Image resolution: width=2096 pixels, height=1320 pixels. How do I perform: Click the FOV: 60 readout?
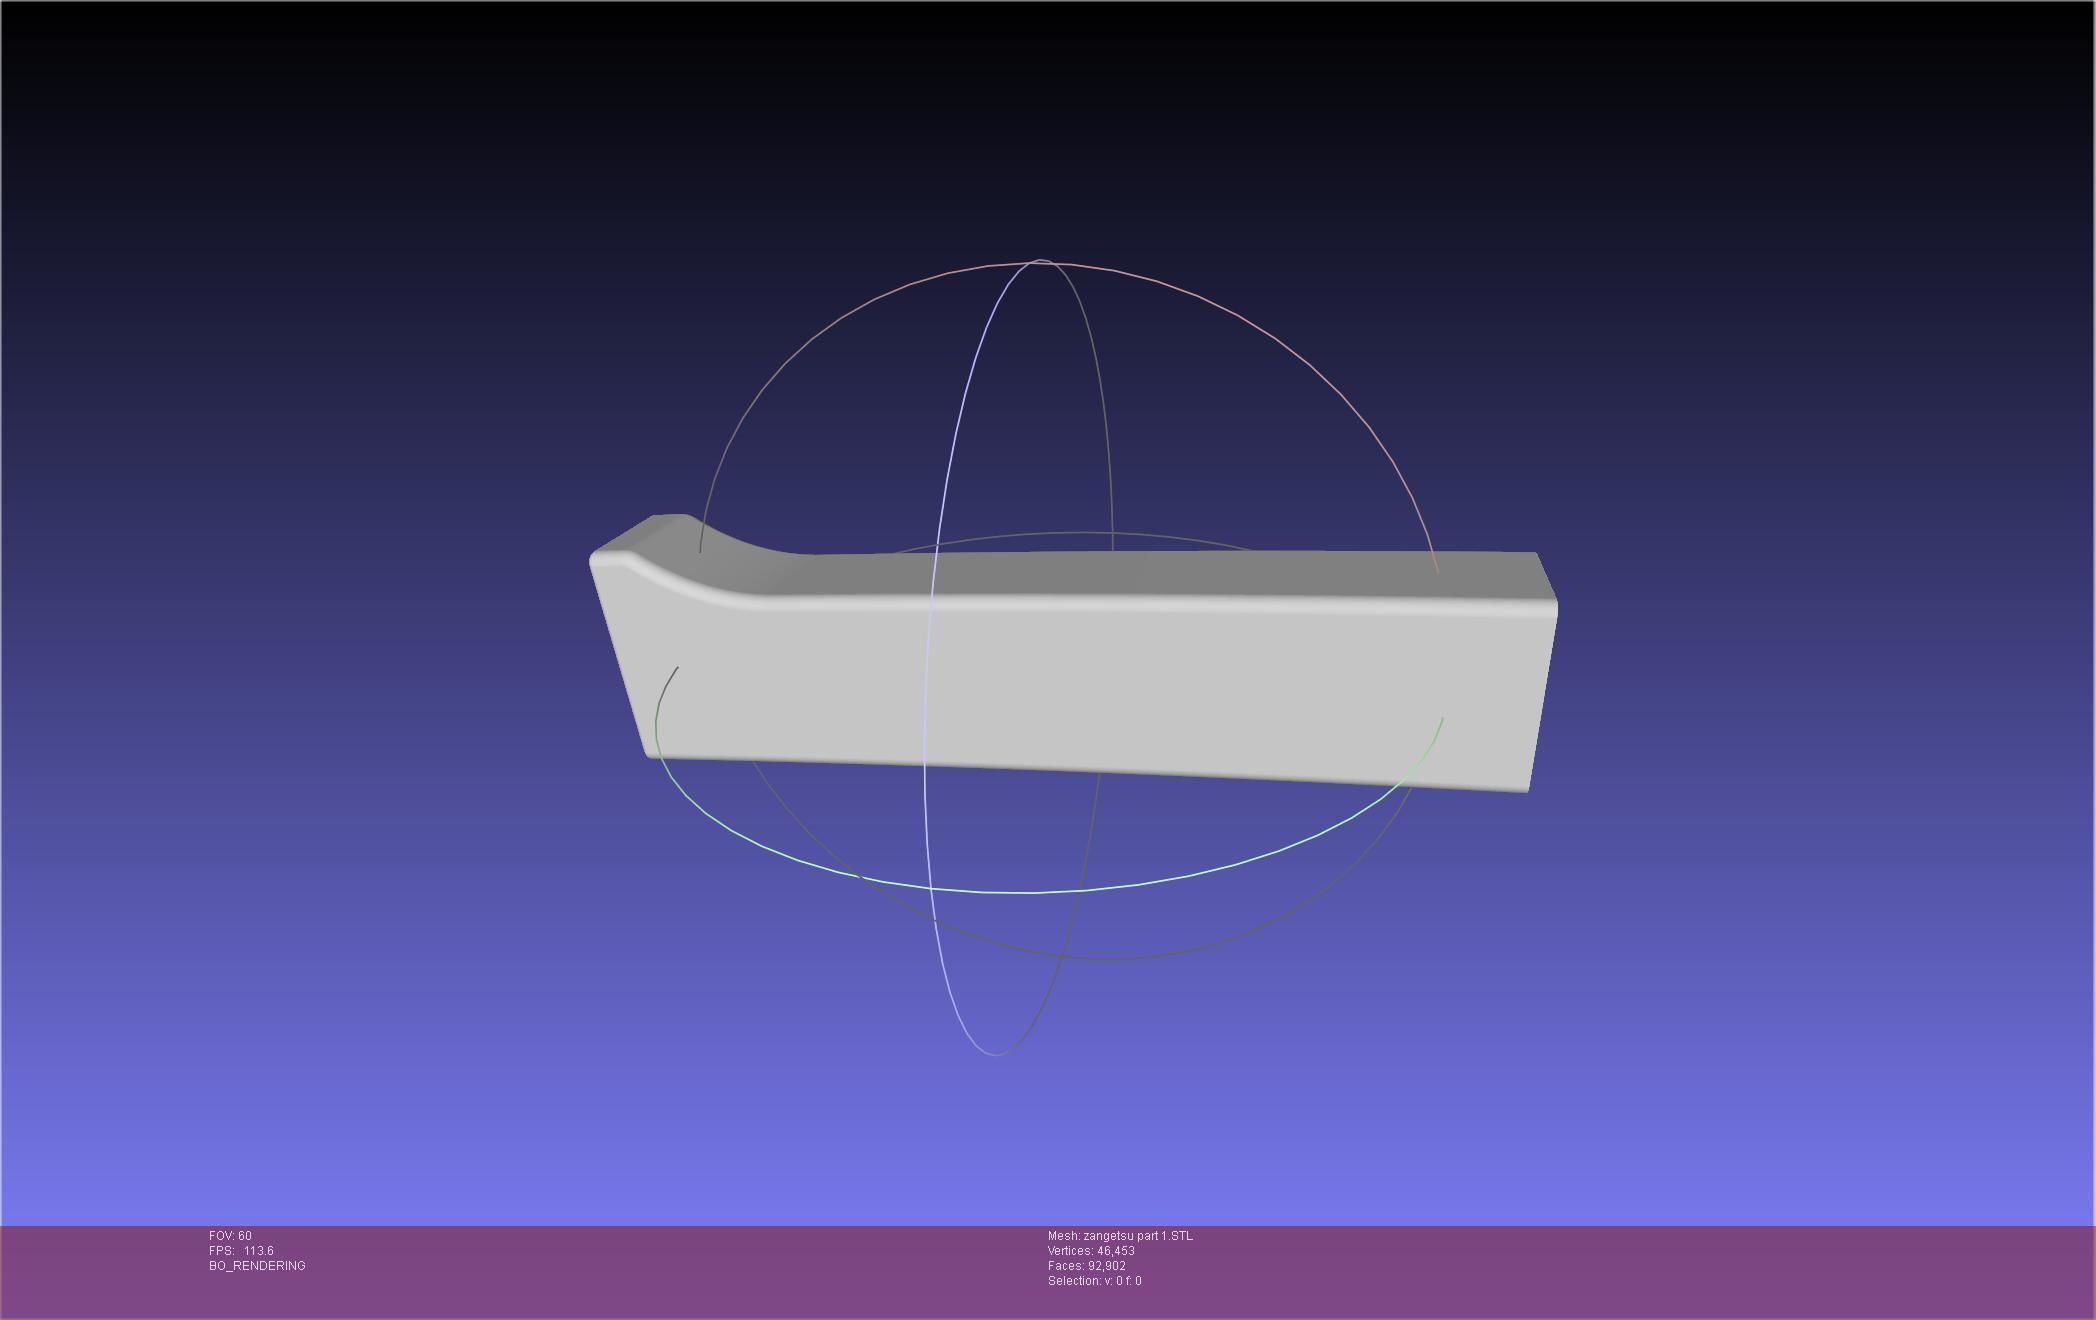(230, 1236)
